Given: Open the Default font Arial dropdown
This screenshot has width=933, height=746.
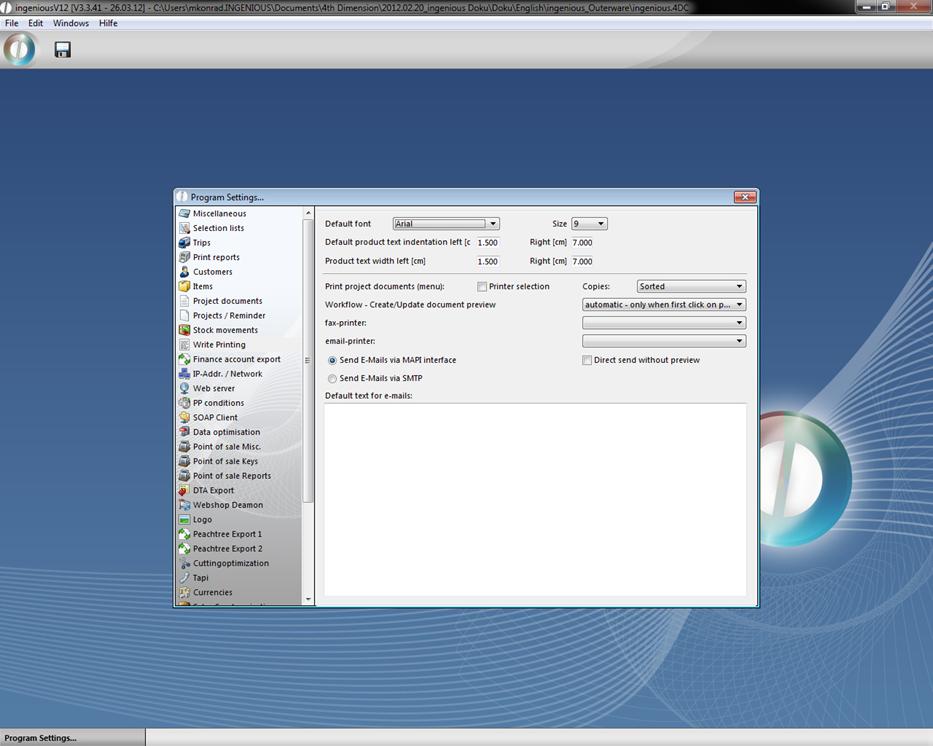Looking at the screenshot, I should 446,224.
